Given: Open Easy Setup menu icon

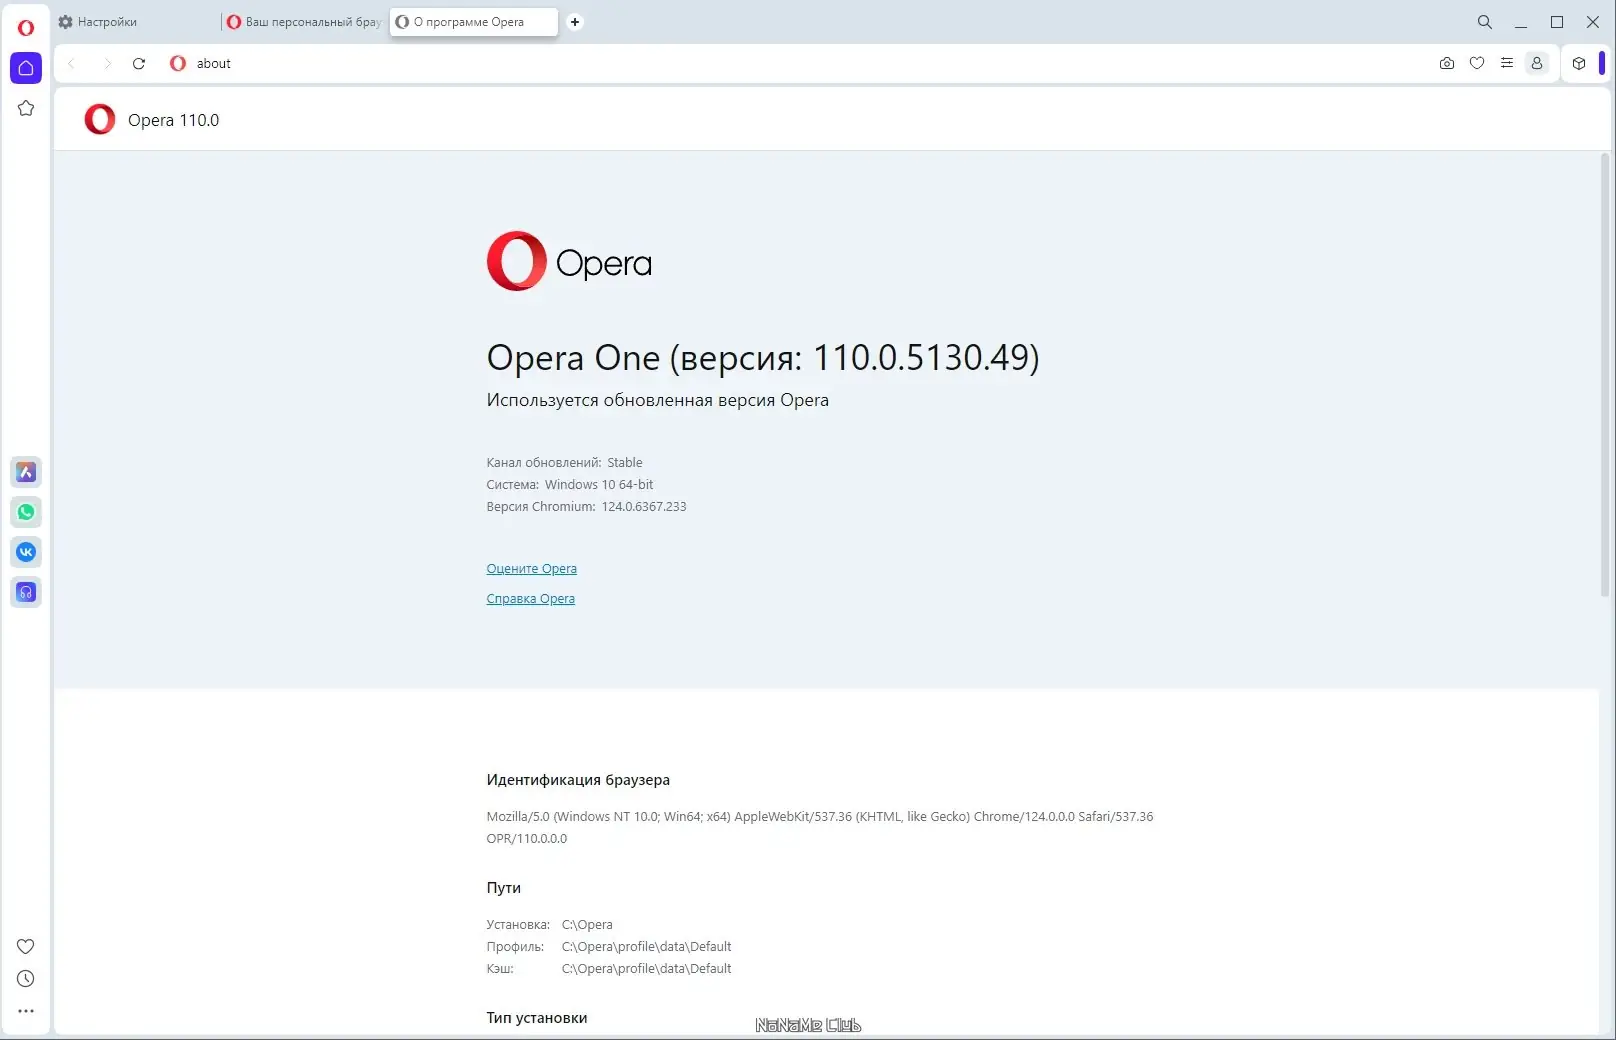Looking at the screenshot, I should click(x=1507, y=63).
